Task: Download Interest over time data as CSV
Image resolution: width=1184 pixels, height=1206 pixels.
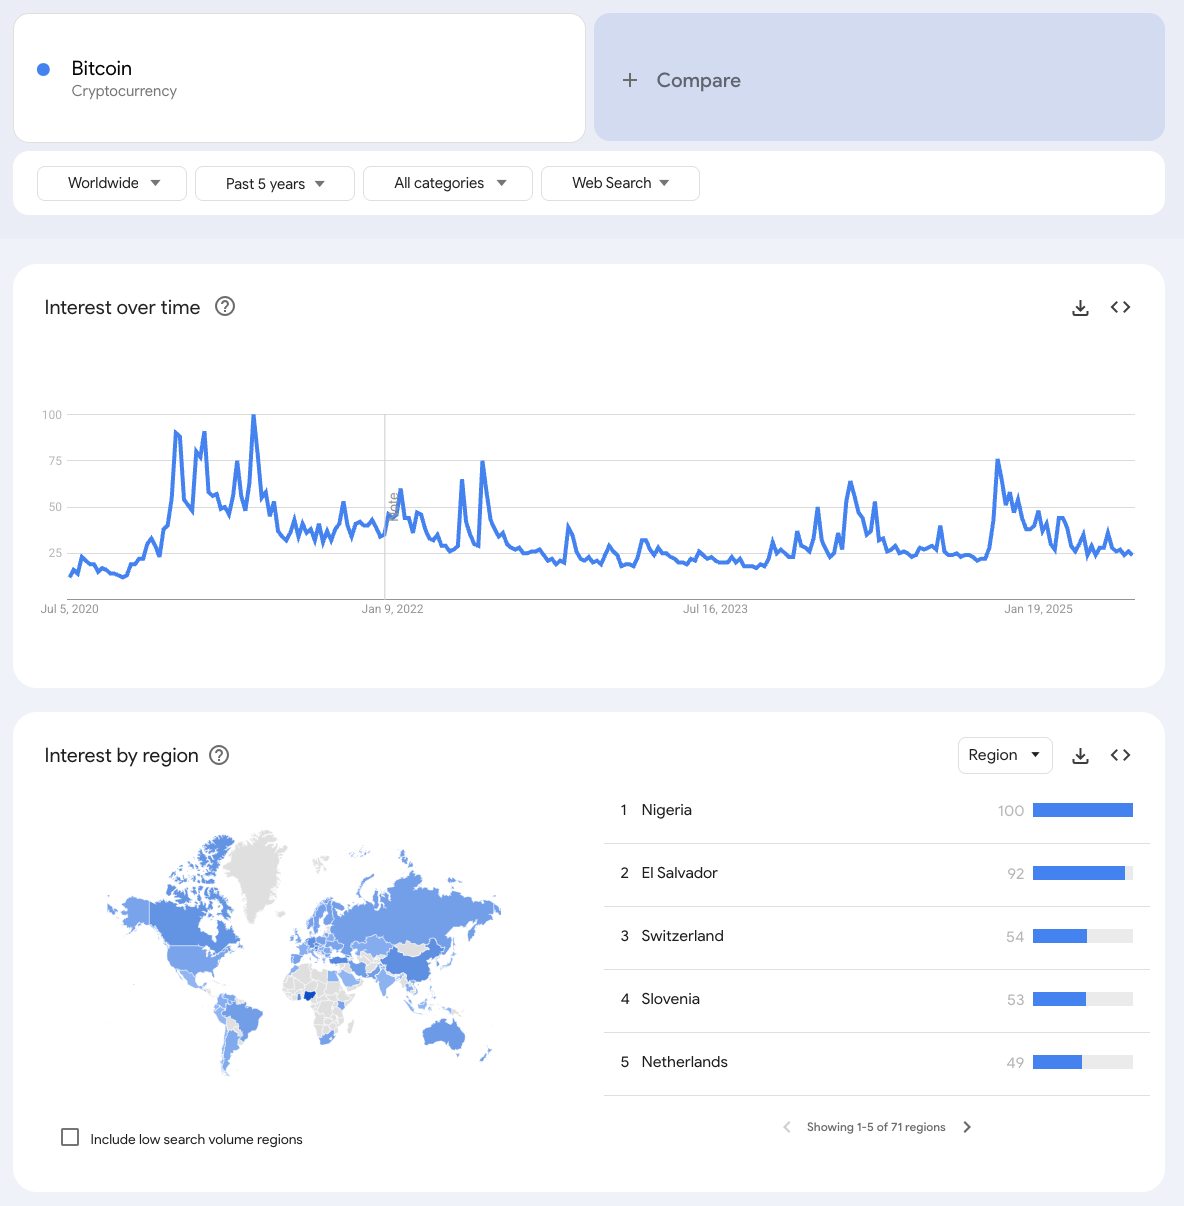Action: 1080,308
